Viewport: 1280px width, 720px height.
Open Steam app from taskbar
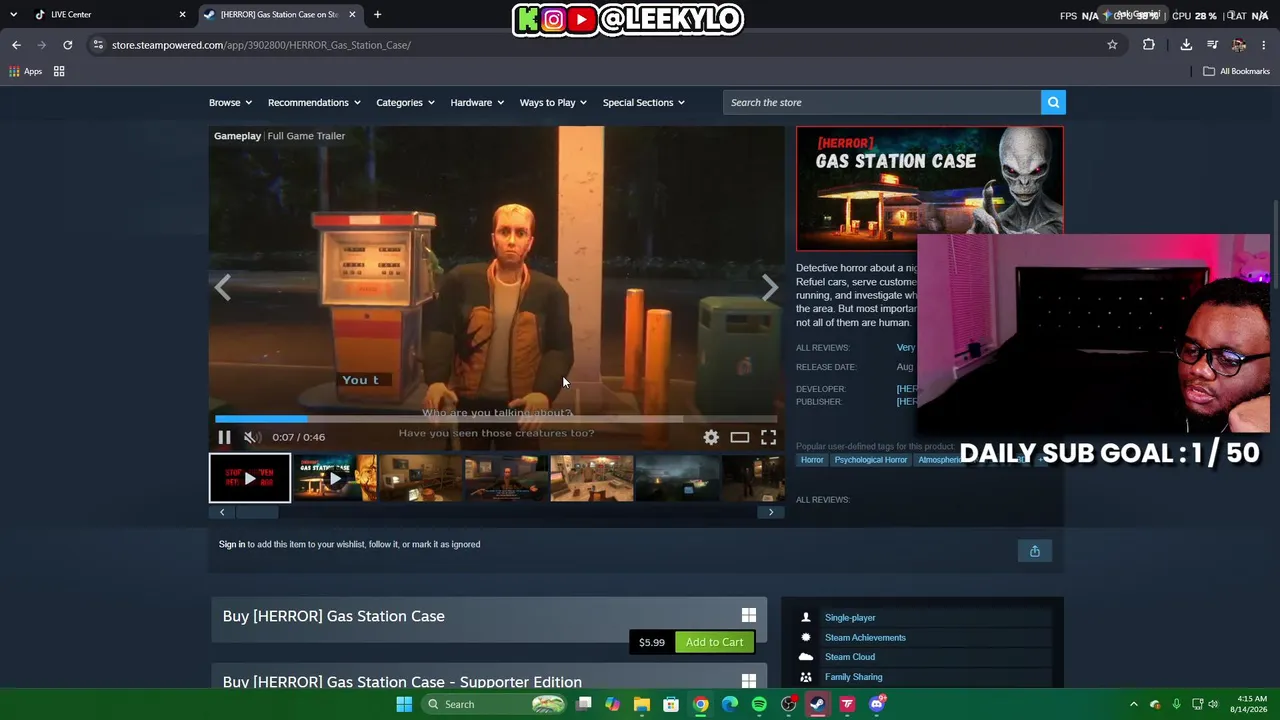818,704
